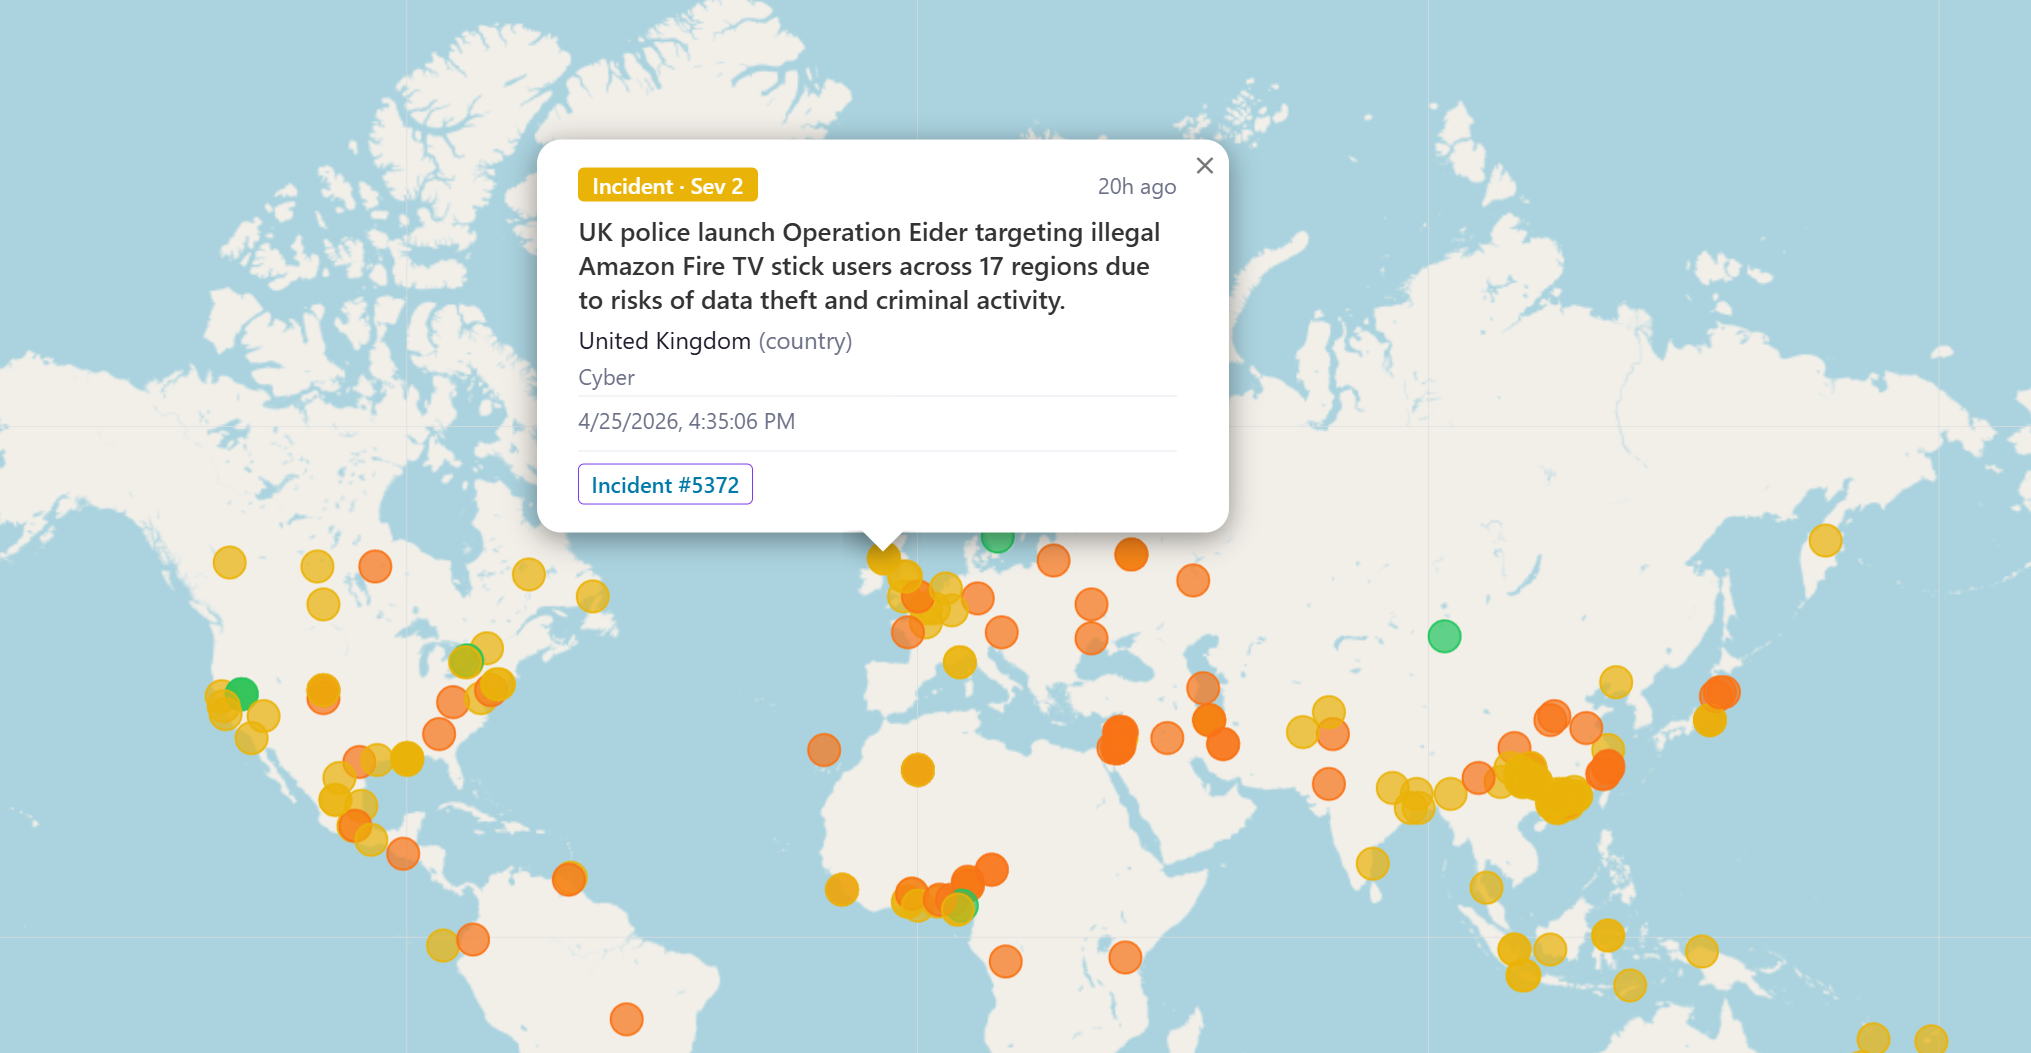This screenshot has height=1053, width=2031.
Task: Select the green marker near Cameroon coast
Action: click(962, 907)
